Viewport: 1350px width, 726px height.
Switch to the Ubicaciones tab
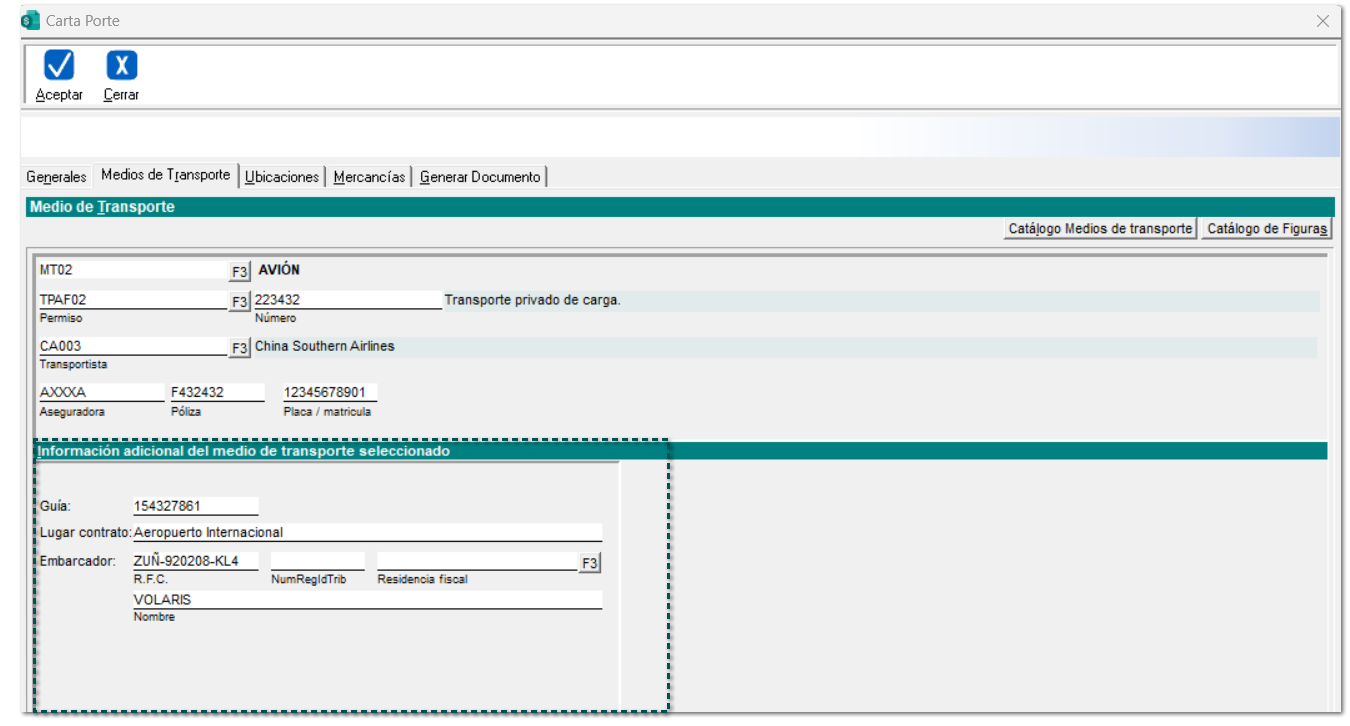(282, 177)
